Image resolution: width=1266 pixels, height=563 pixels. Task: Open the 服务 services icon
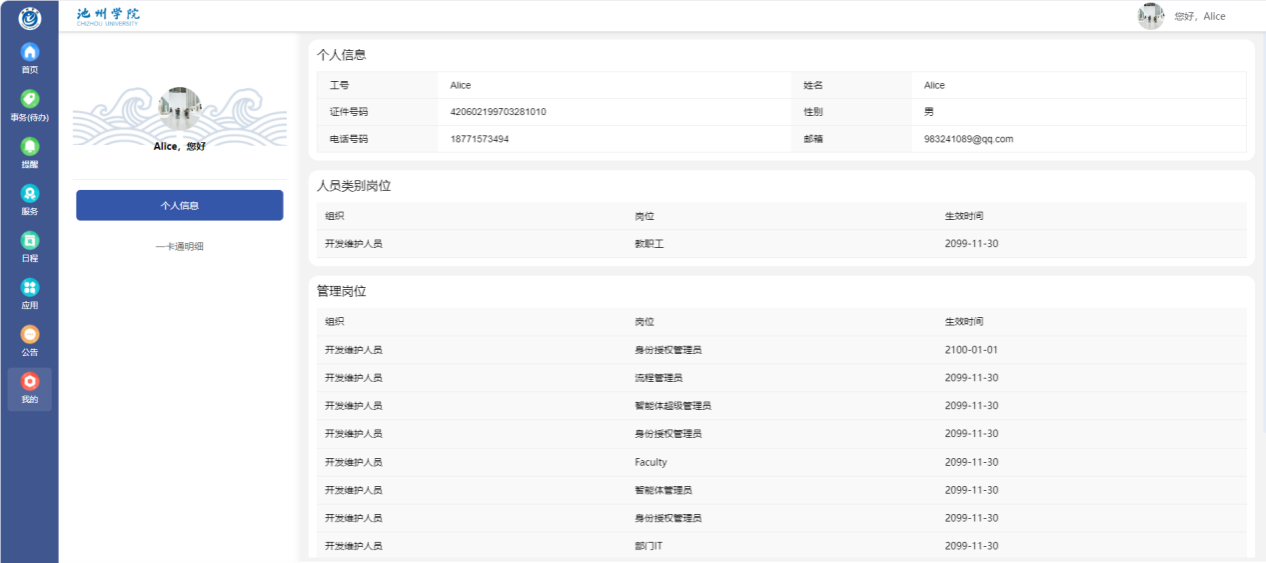(x=30, y=194)
